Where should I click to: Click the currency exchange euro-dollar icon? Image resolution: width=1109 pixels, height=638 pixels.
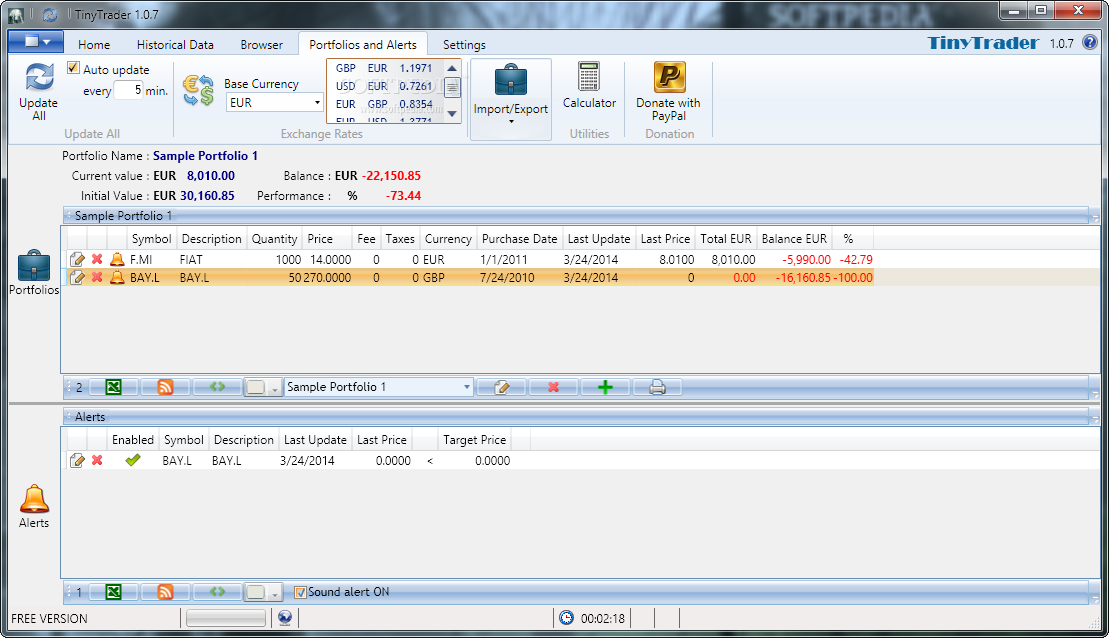click(x=198, y=91)
